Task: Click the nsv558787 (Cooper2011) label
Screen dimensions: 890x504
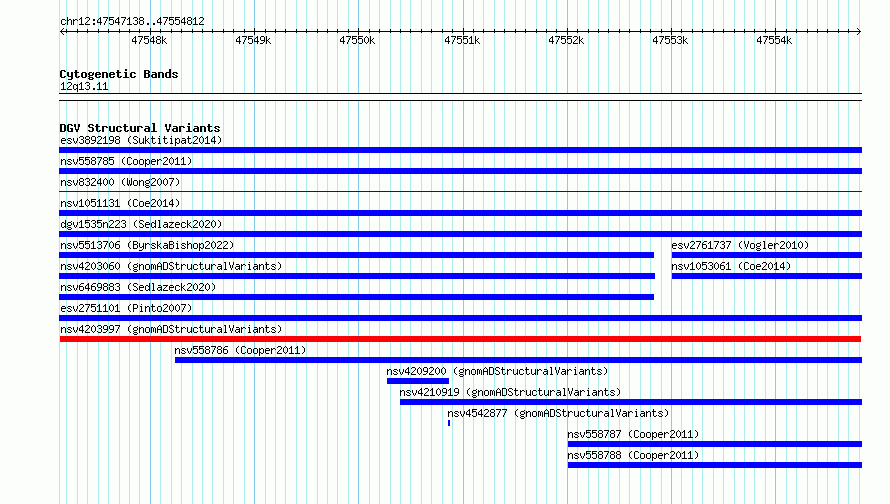Action: click(633, 434)
